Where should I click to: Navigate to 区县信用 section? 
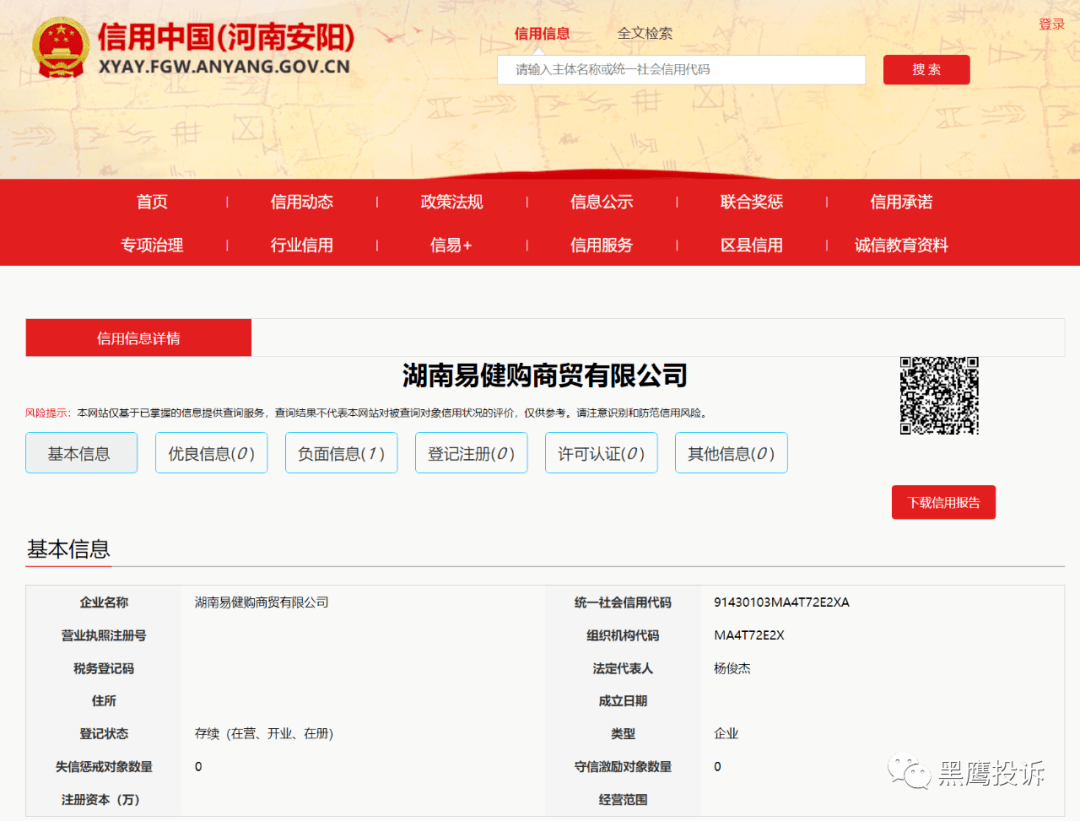pyautogui.click(x=750, y=245)
